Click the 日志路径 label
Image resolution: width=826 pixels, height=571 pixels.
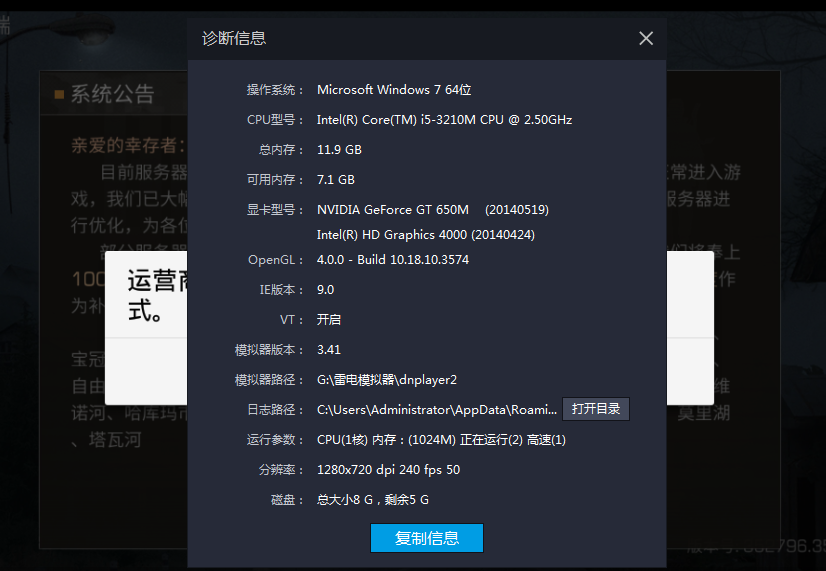(x=275, y=410)
